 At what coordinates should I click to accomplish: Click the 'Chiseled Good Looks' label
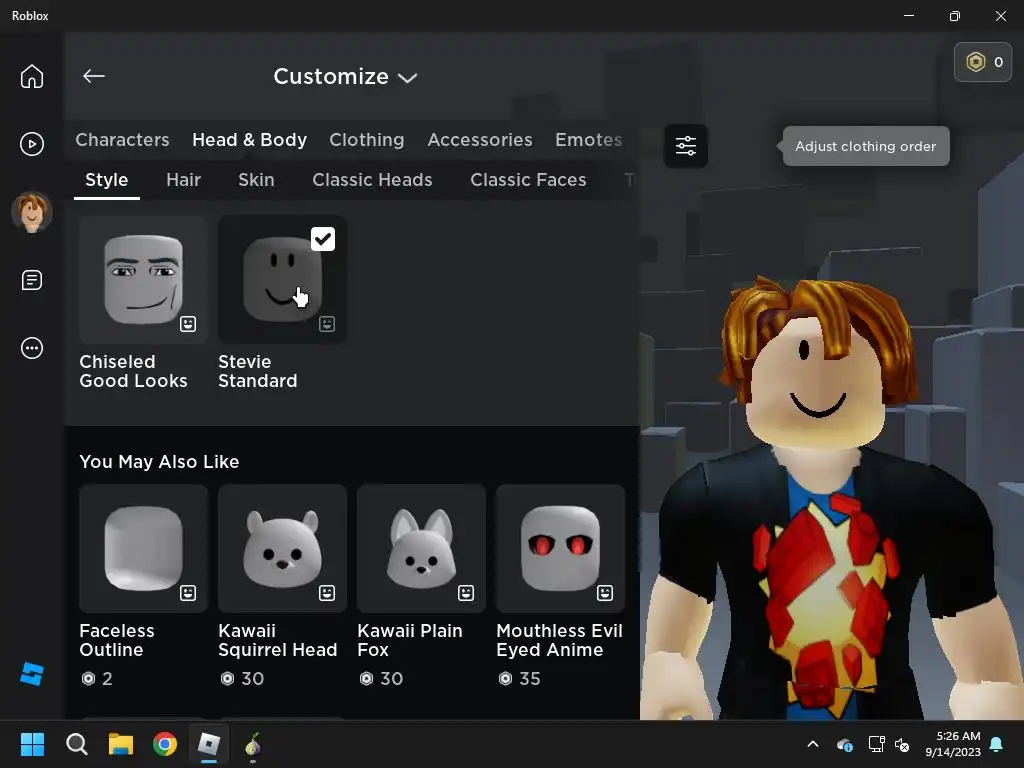pos(133,371)
